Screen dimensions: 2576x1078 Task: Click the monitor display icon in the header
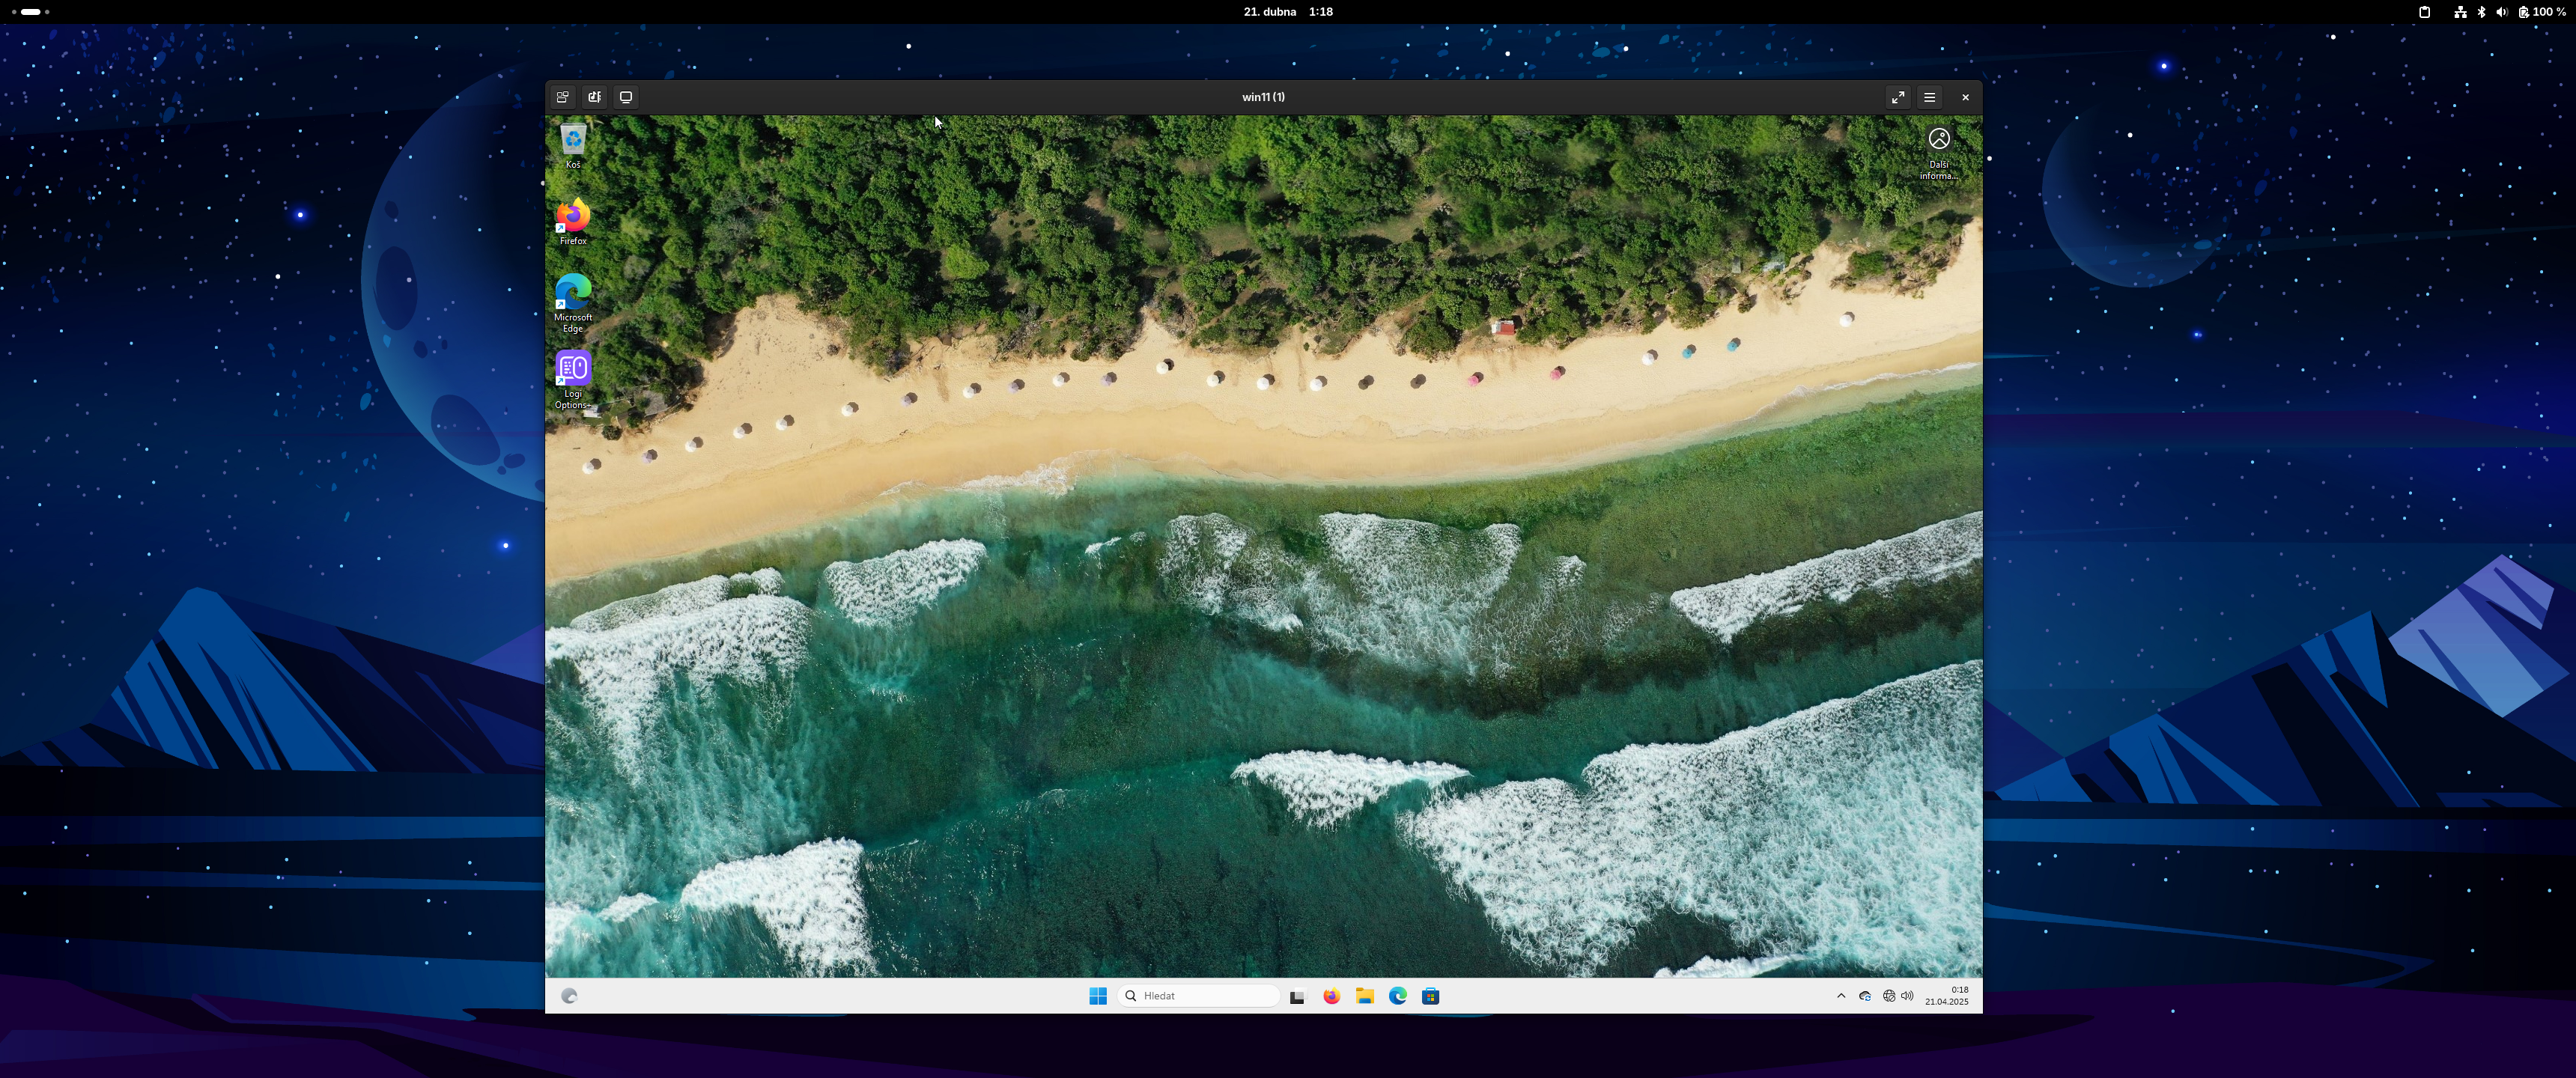pos(626,97)
